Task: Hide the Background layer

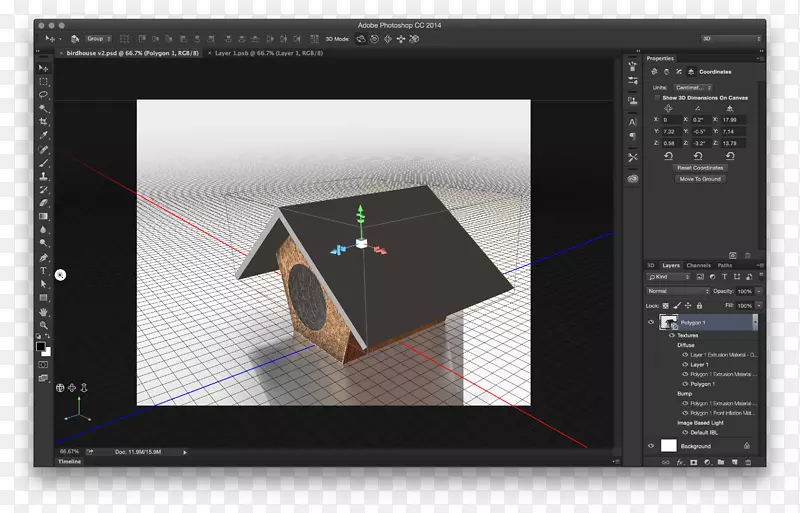Action: pos(651,446)
